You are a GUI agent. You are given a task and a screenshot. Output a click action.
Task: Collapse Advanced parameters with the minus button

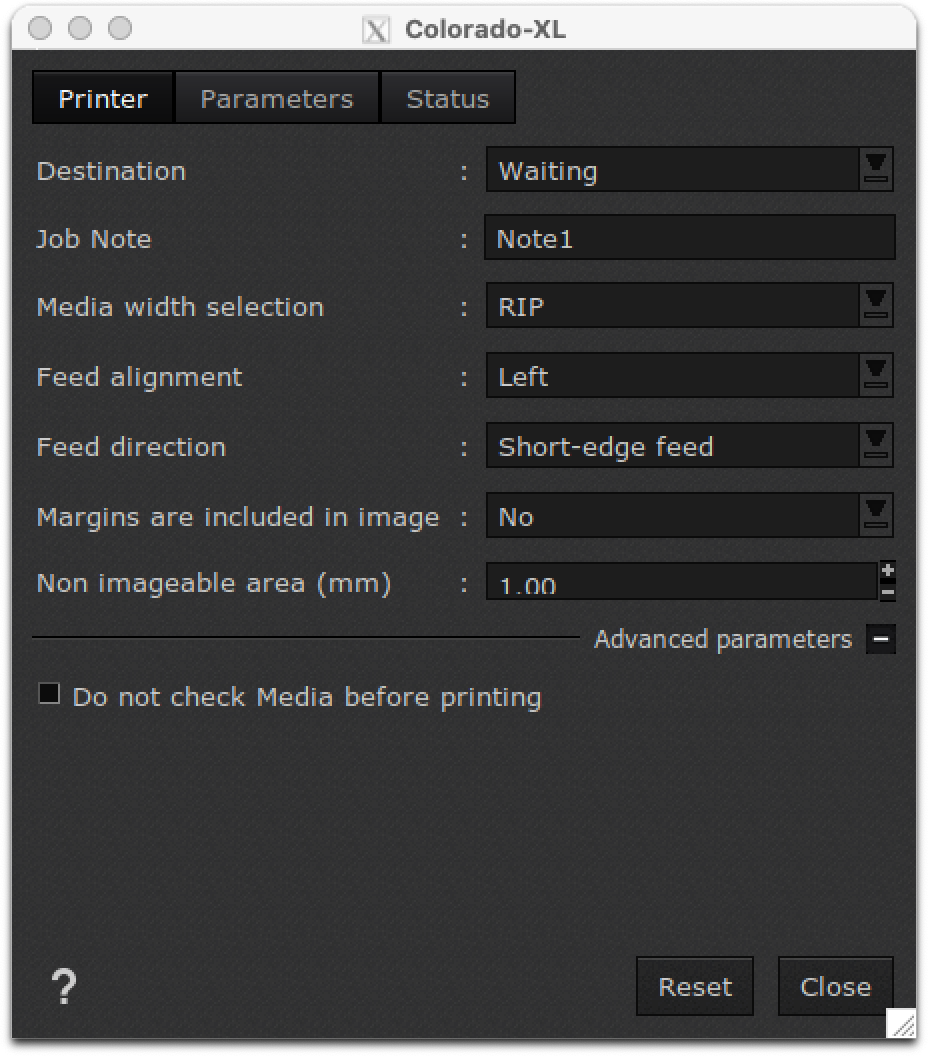tap(881, 638)
